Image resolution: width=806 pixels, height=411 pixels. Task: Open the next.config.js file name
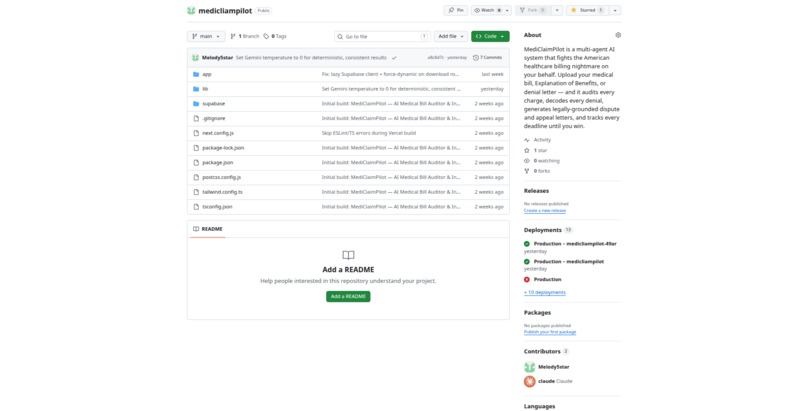click(x=218, y=133)
